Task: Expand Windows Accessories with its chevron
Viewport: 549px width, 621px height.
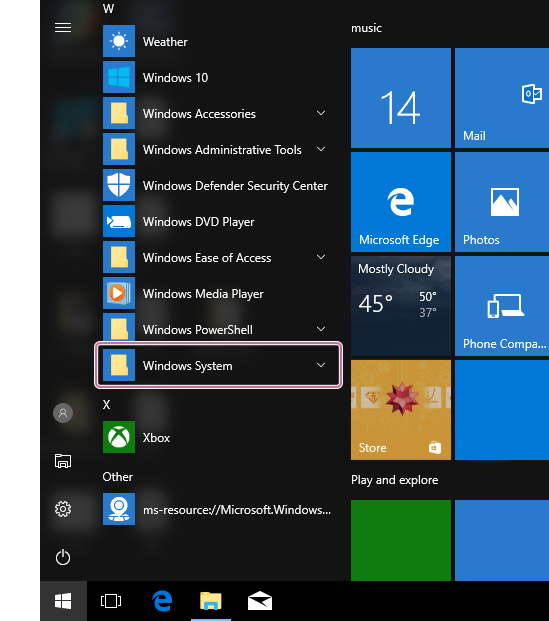Action: click(321, 113)
